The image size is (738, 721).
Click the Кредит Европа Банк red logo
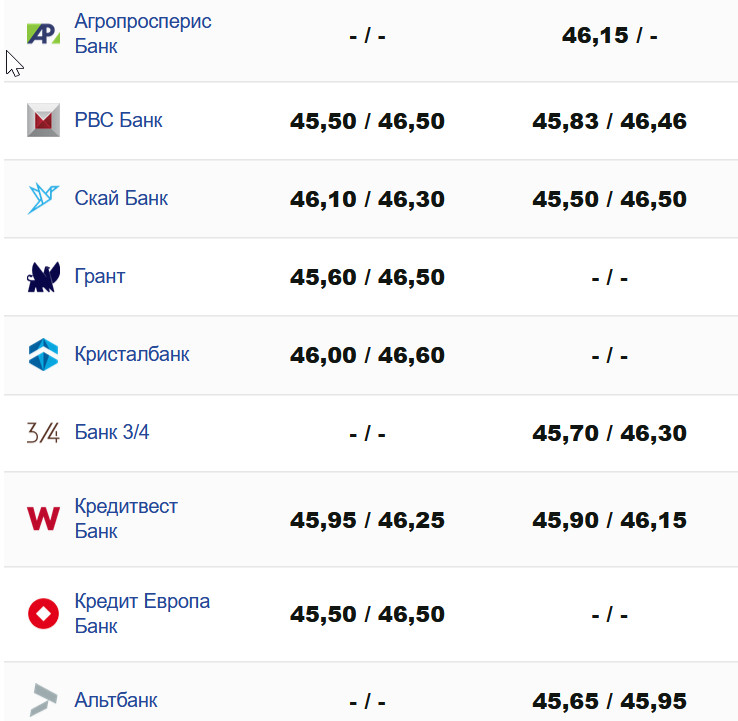coord(44,613)
